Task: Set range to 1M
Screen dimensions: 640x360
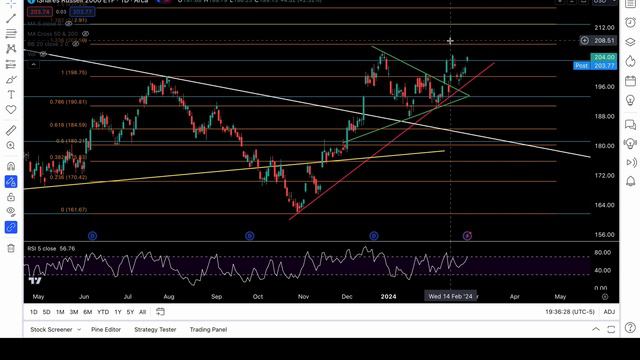Action: (60, 312)
